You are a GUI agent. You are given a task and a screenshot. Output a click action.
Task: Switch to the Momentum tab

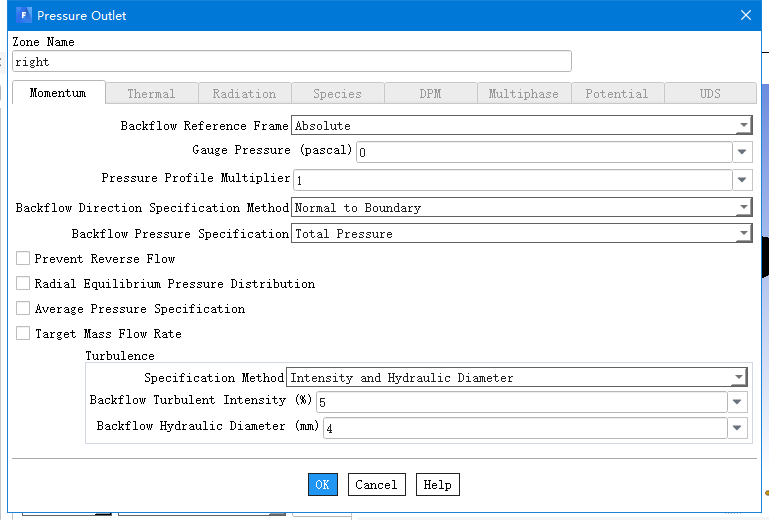58,93
